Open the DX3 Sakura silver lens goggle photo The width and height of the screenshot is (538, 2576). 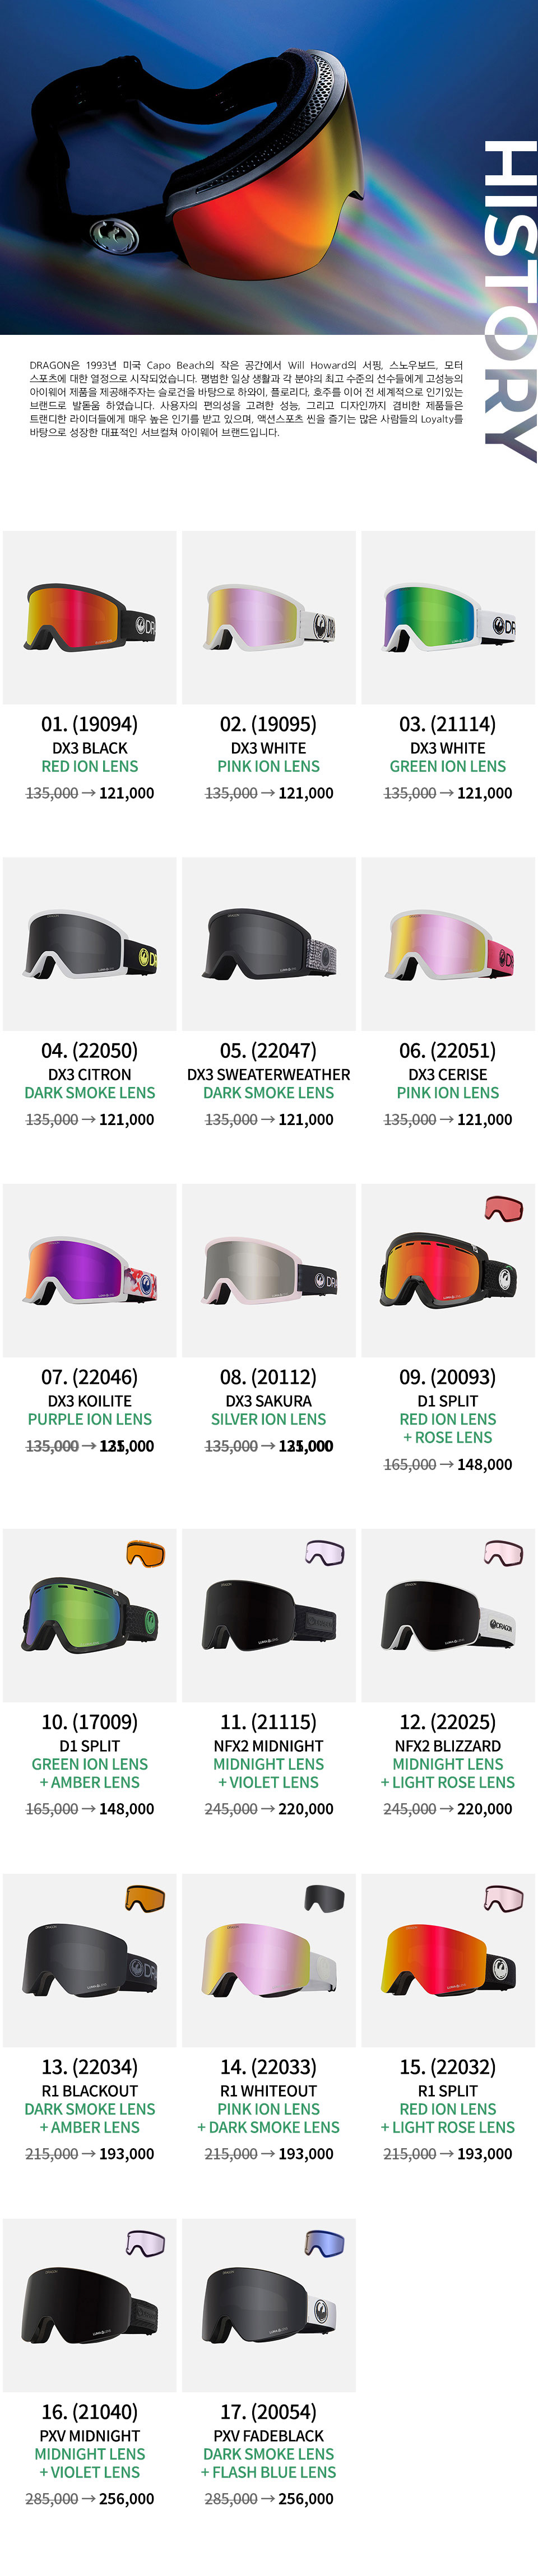pos(269,1270)
